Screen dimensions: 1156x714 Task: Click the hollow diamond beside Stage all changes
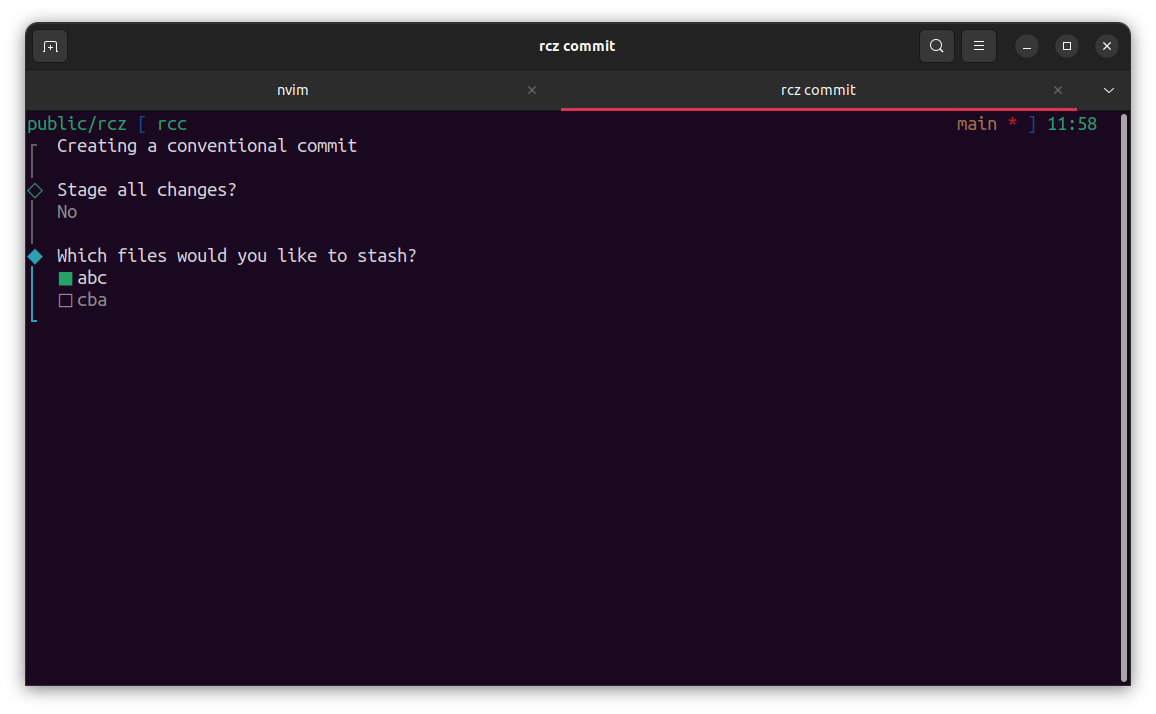[x=35, y=190]
